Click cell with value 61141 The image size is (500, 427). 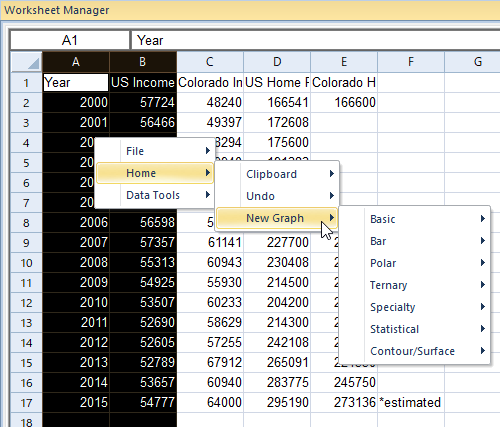coord(210,242)
